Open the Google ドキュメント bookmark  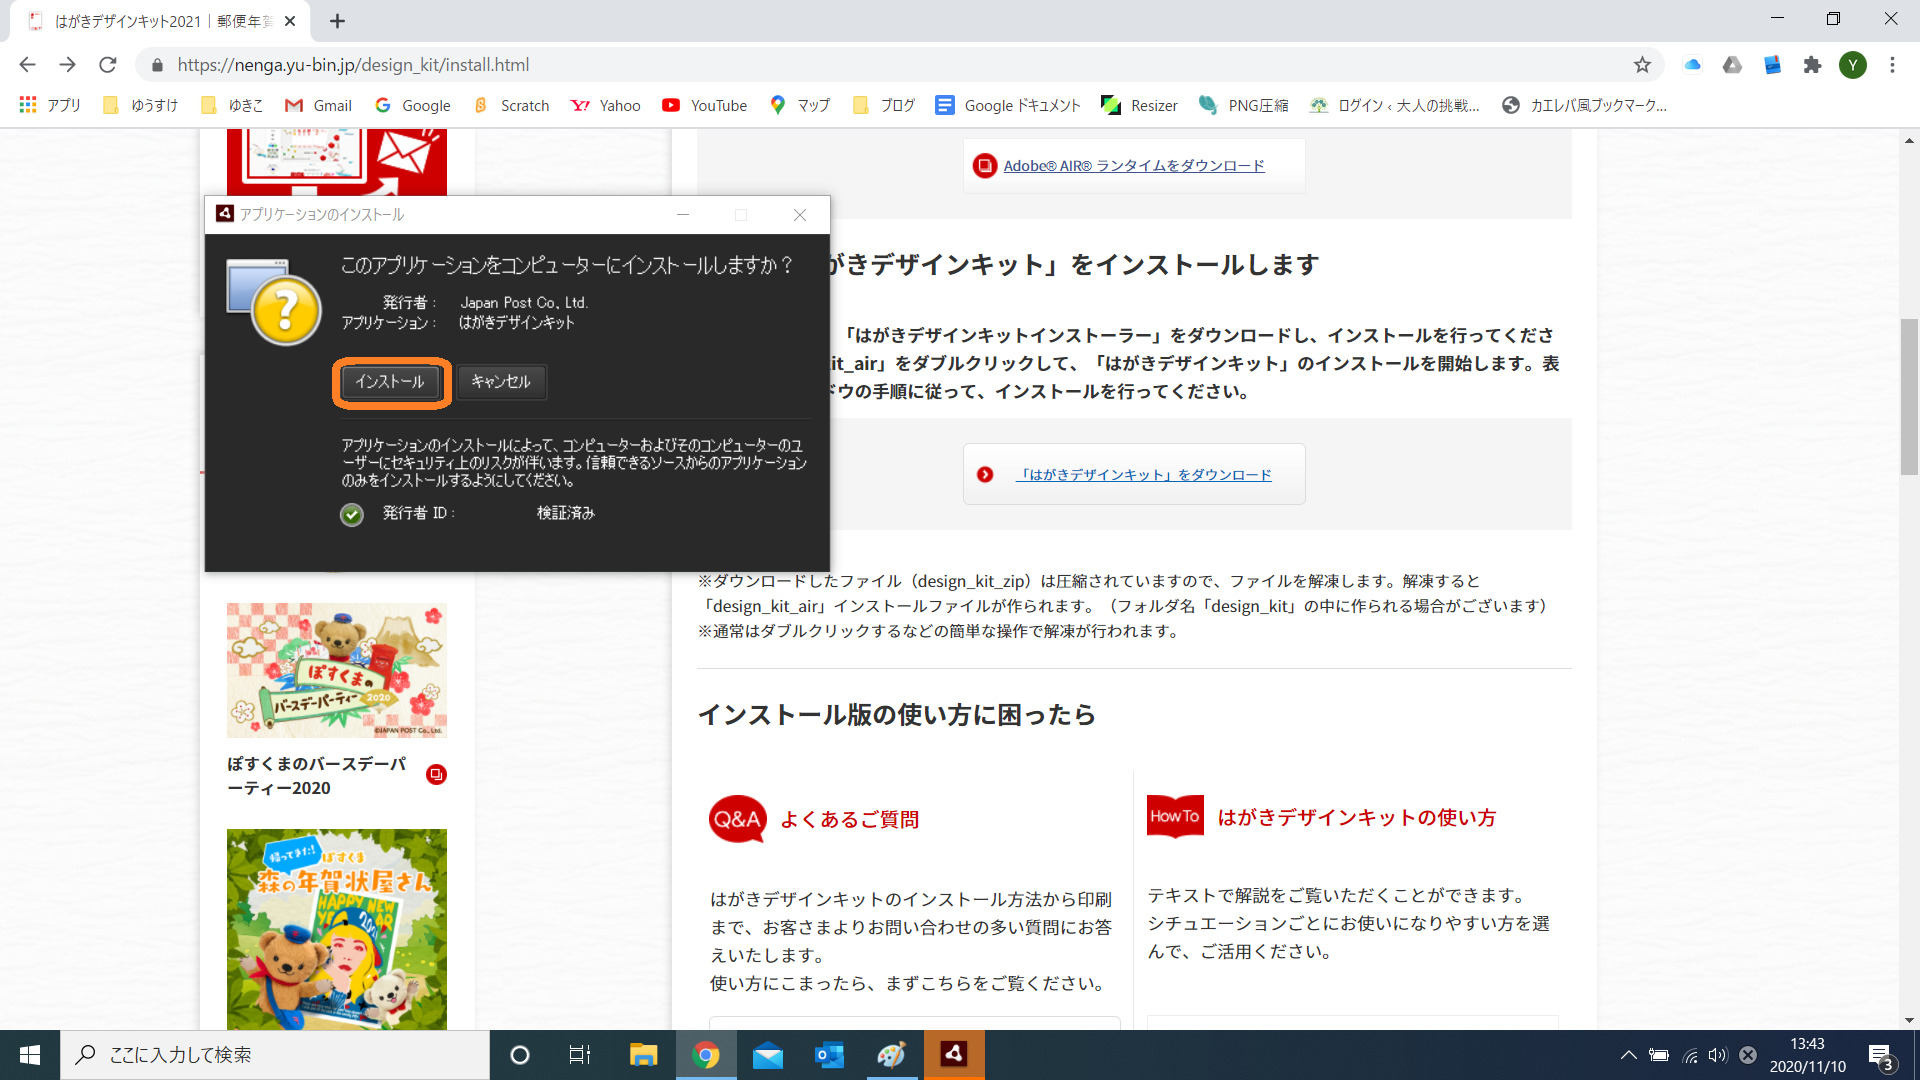pos(1008,105)
